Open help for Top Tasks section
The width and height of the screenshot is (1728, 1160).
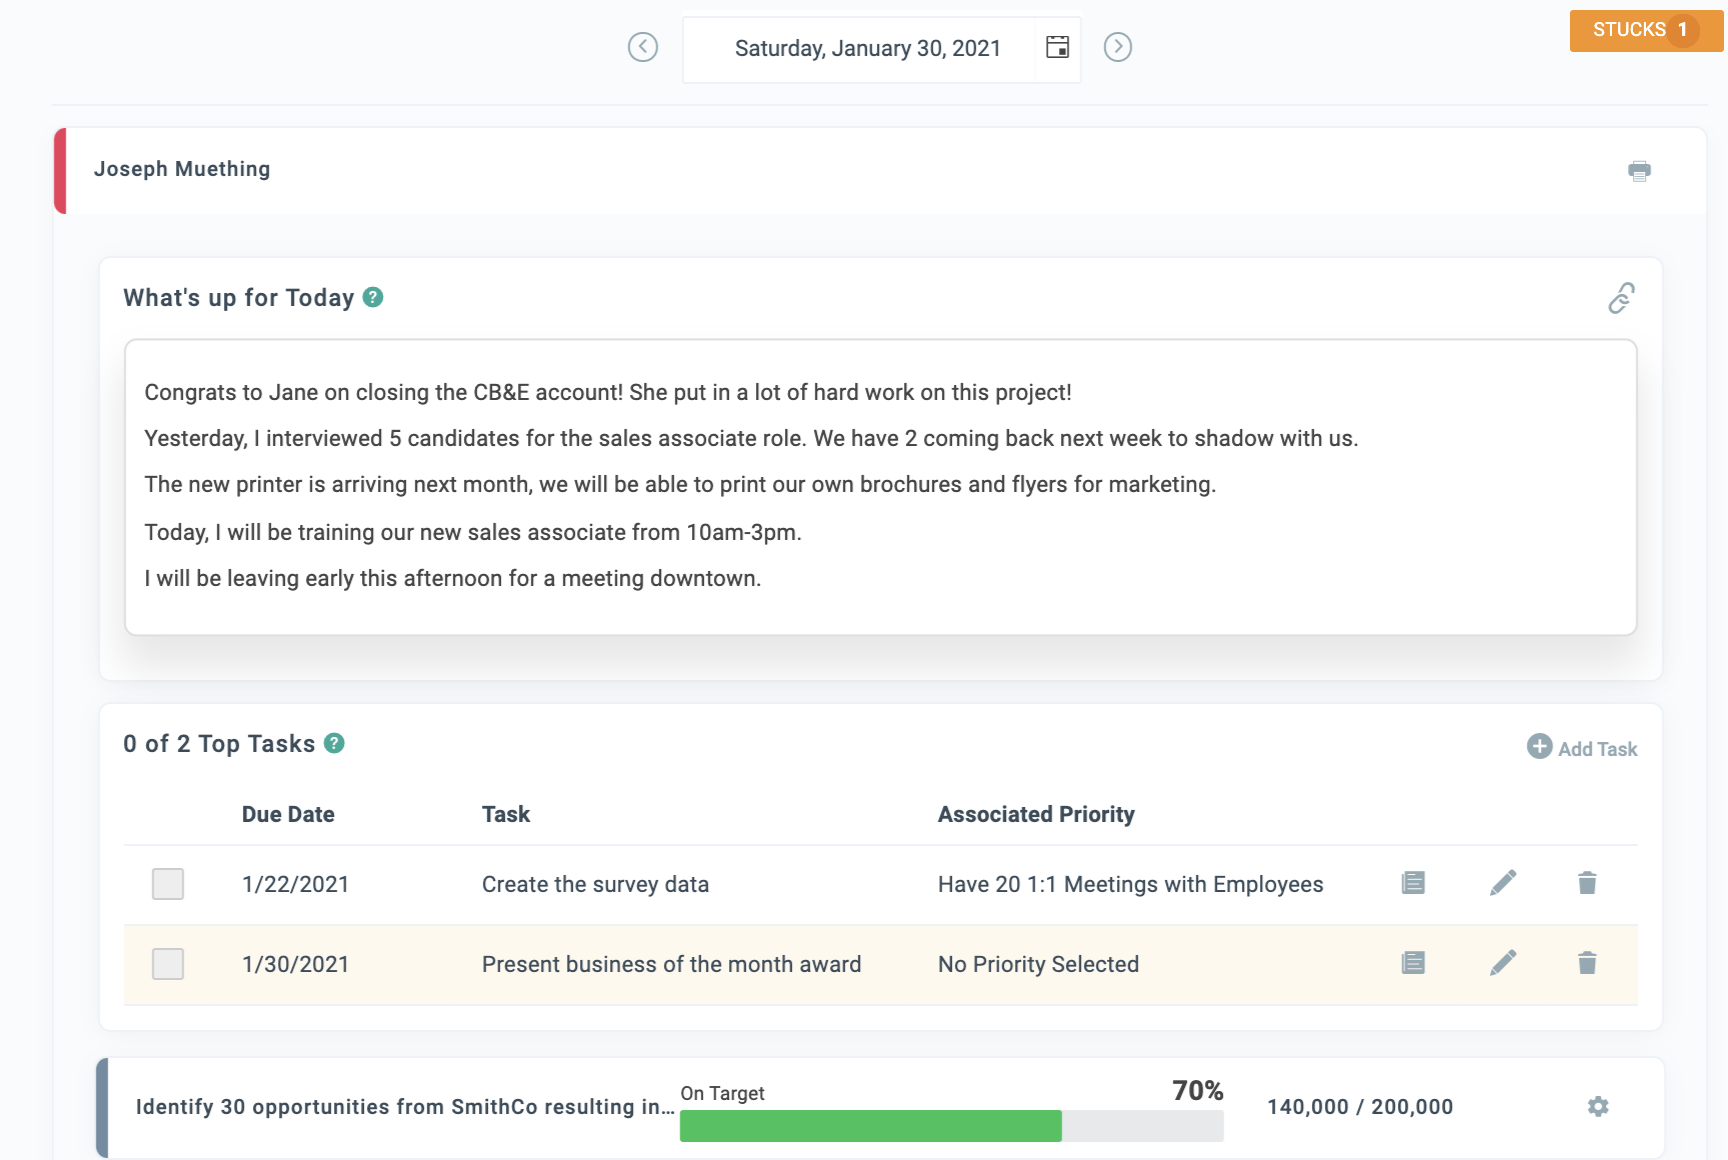coord(335,744)
